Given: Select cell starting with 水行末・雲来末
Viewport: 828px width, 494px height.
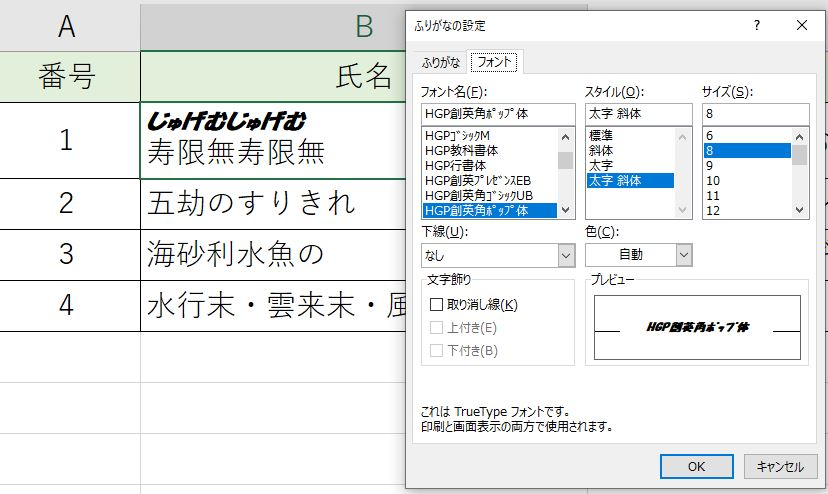Looking at the screenshot, I should [x=272, y=306].
